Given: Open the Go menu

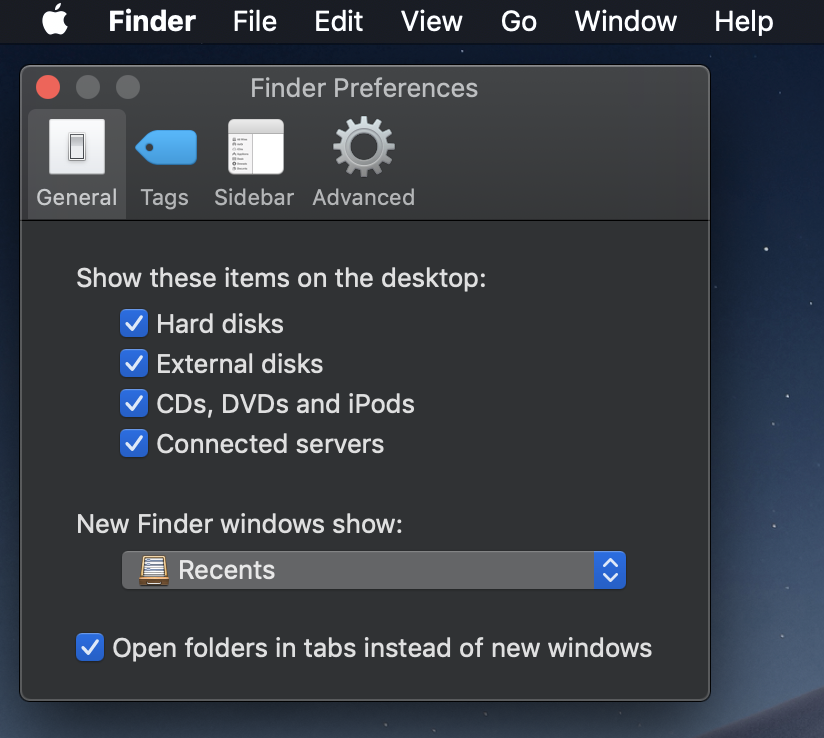Looking at the screenshot, I should [x=519, y=22].
